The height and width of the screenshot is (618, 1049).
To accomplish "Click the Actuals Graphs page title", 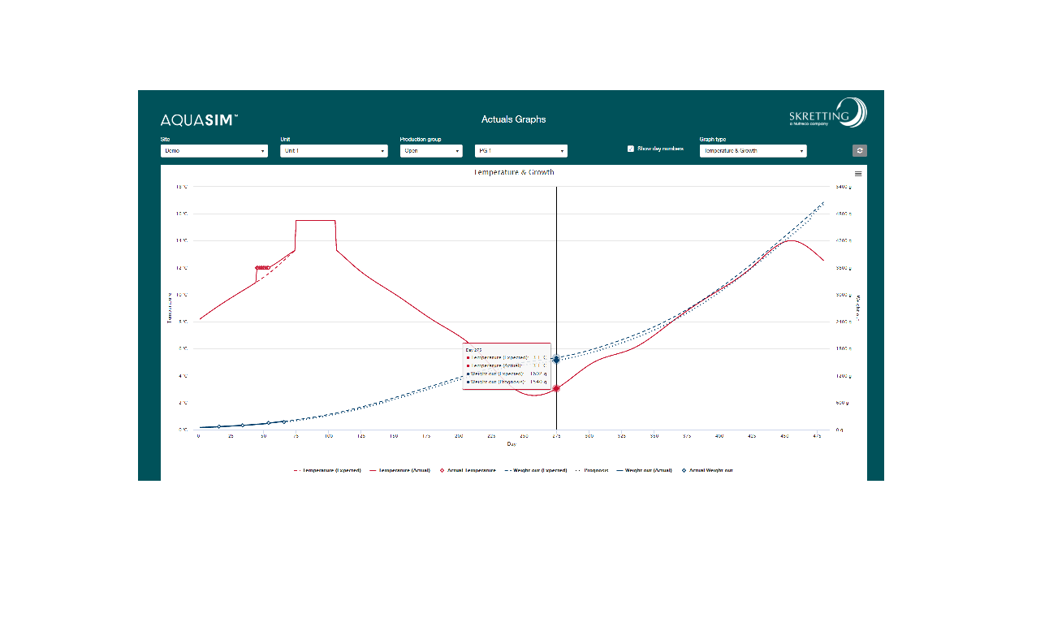I will click(x=513, y=119).
